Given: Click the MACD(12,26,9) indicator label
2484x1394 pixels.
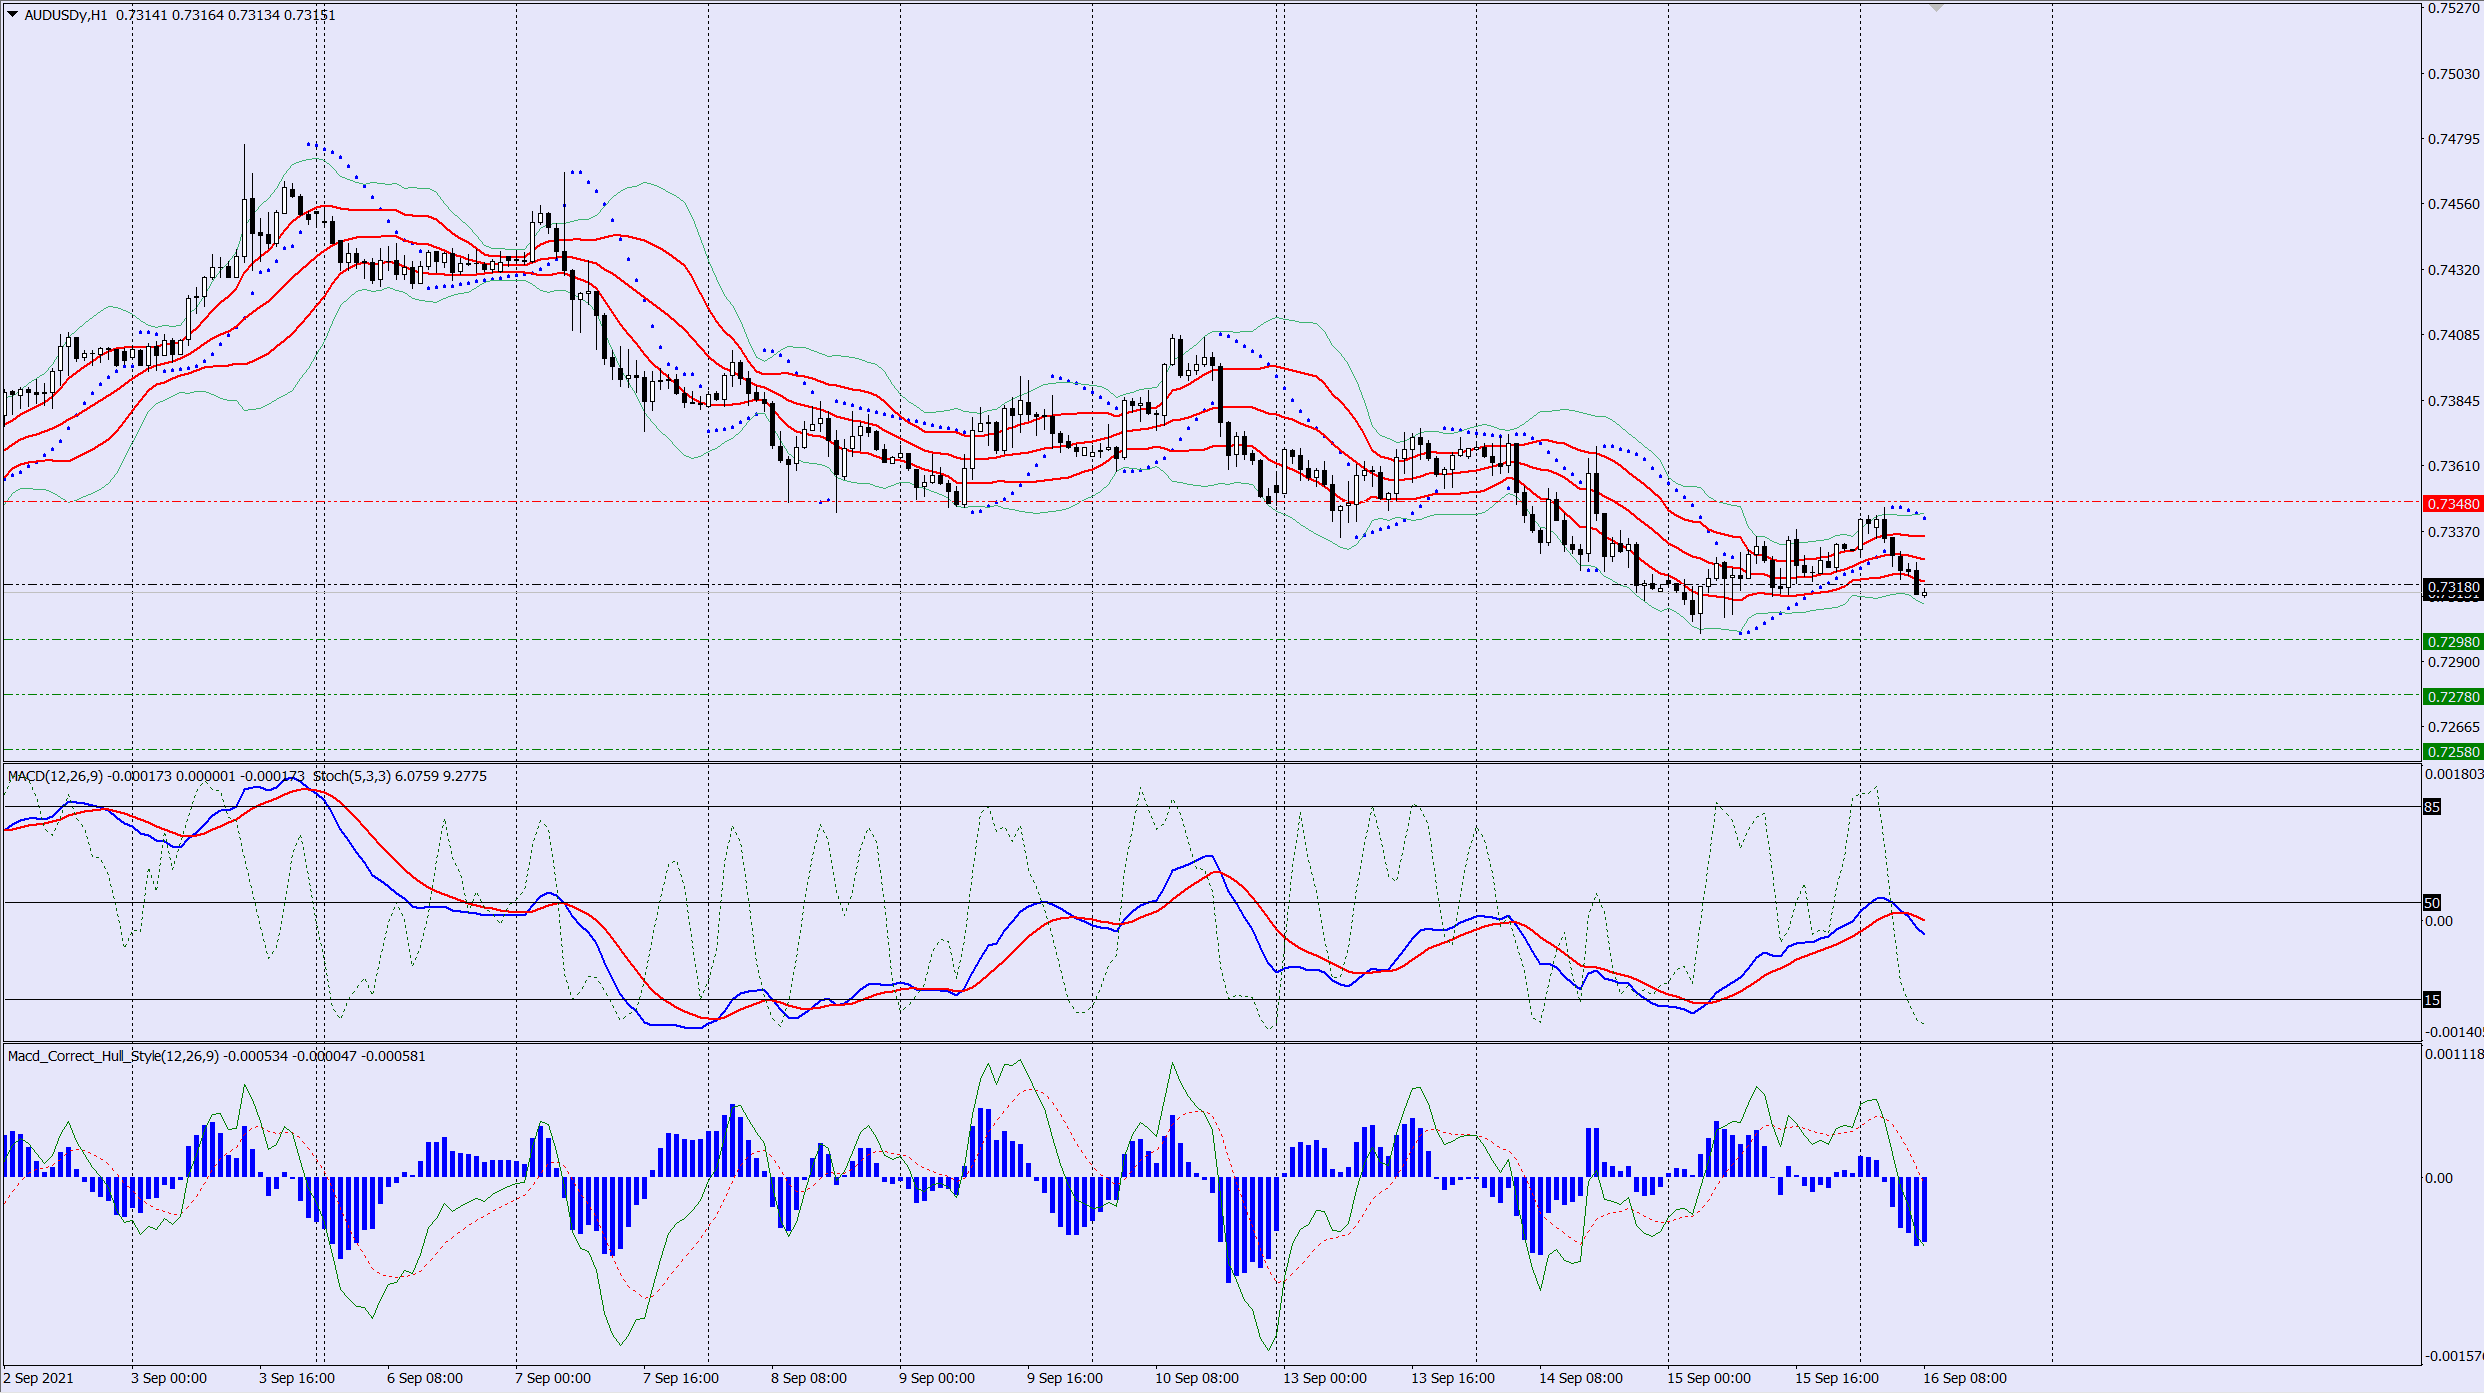Looking at the screenshot, I should tap(56, 776).
